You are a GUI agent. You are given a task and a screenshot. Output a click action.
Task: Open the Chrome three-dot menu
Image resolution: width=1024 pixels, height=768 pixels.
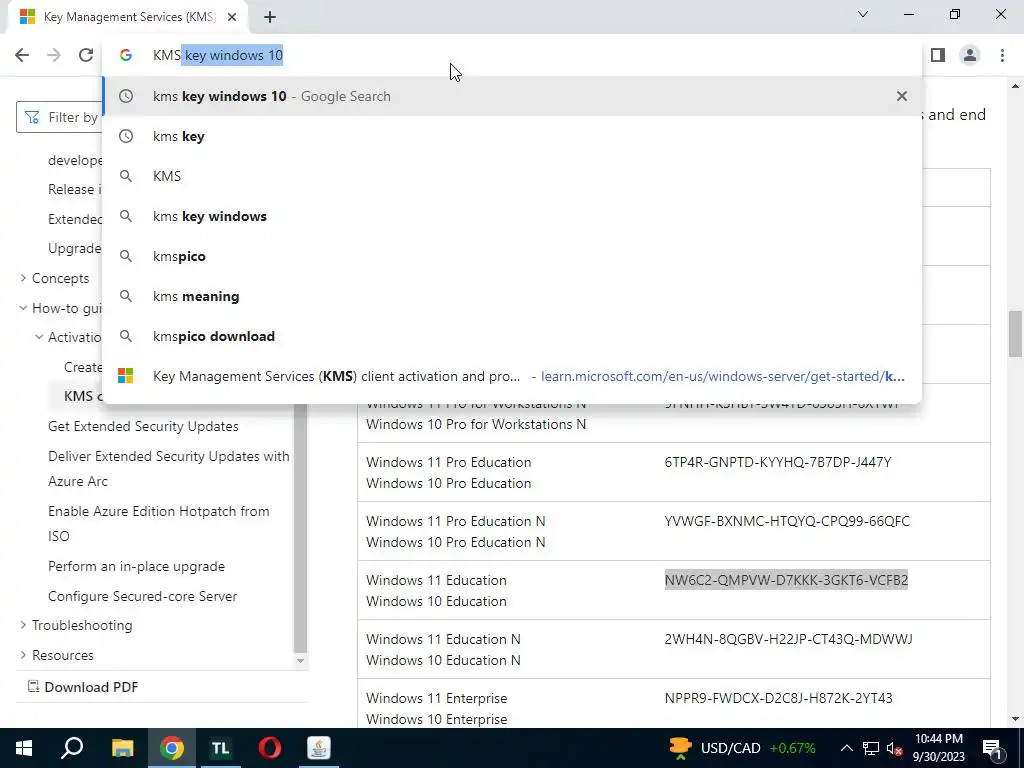tap(1002, 55)
